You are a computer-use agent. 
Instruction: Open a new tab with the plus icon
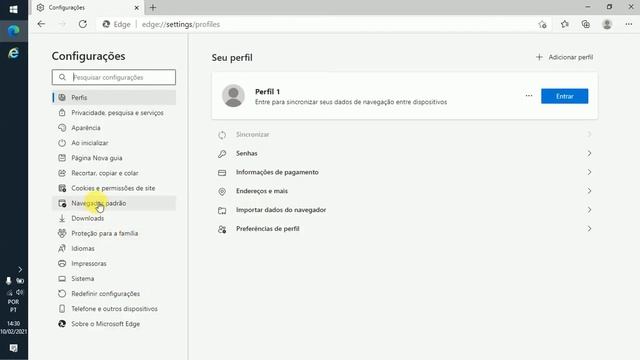point(153,7)
